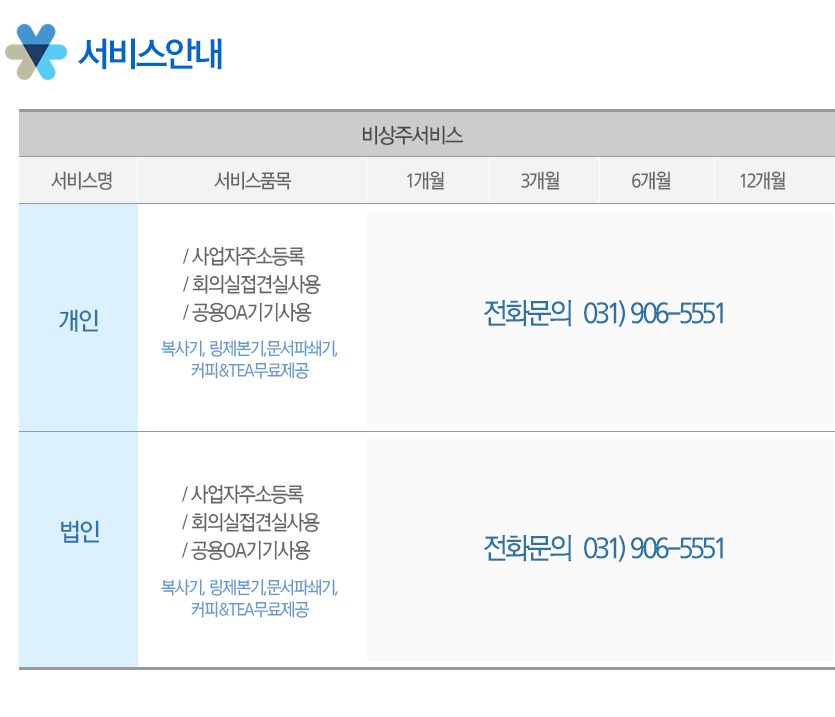835x717 pixels.
Task: Click the colorful star logo icon
Action: (x=36, y=52)
